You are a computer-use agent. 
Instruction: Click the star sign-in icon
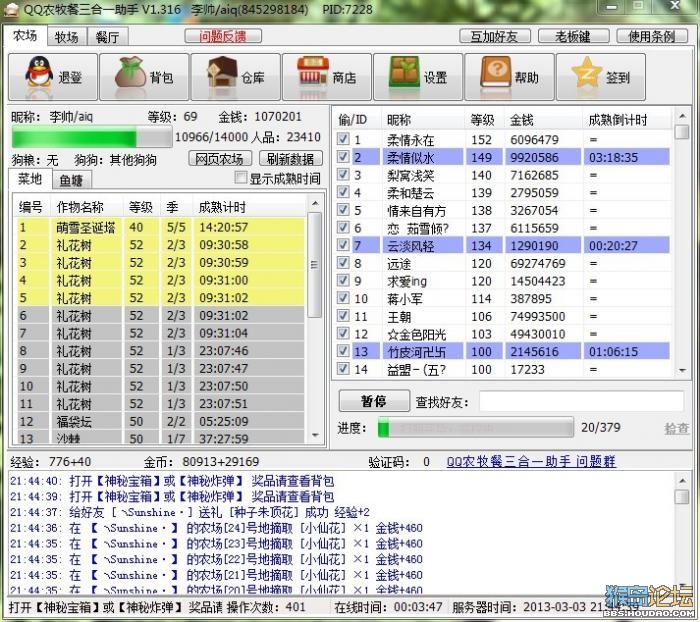pyautogui.click(x=587, y=72)
